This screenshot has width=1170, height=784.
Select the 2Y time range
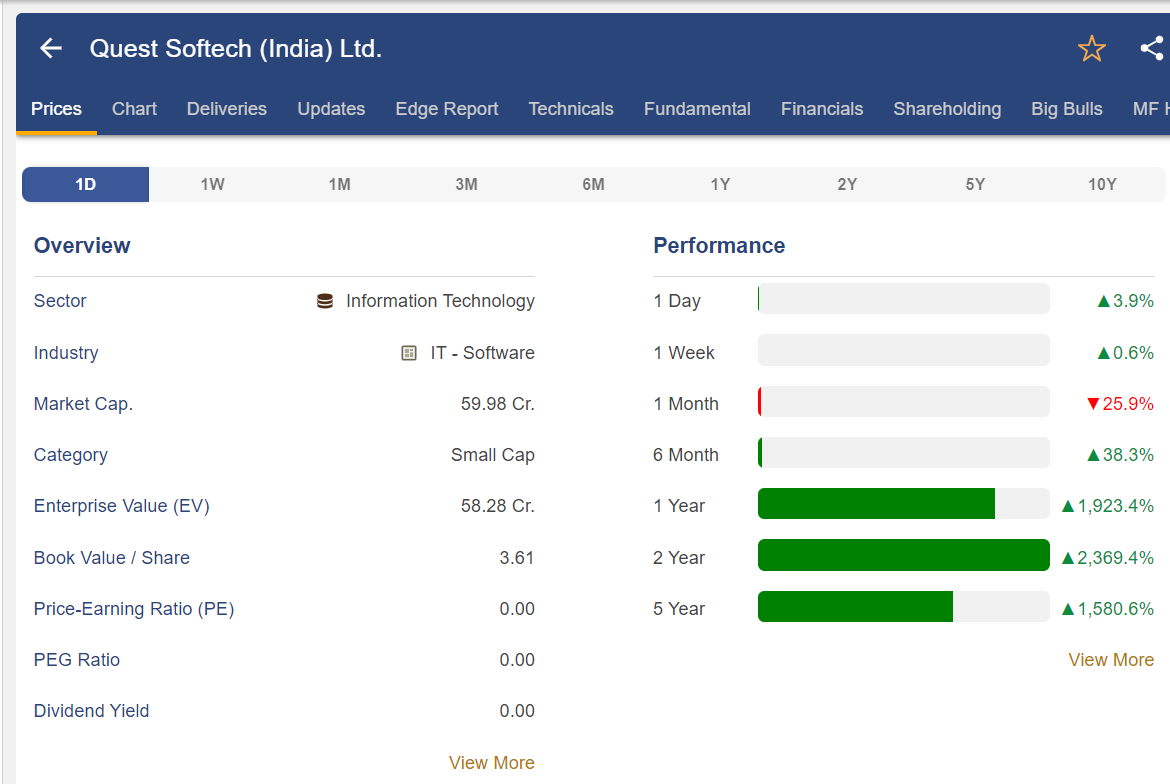(x=847, y=184)
